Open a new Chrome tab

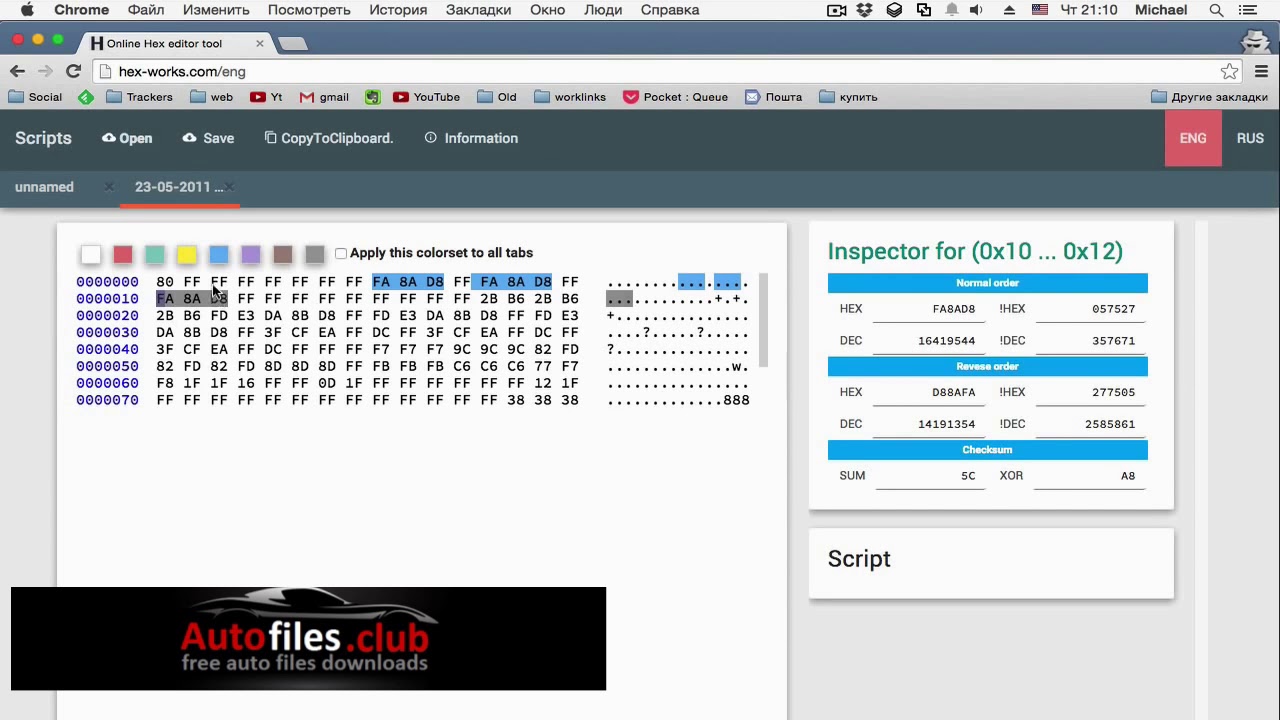tap(292, 44)
